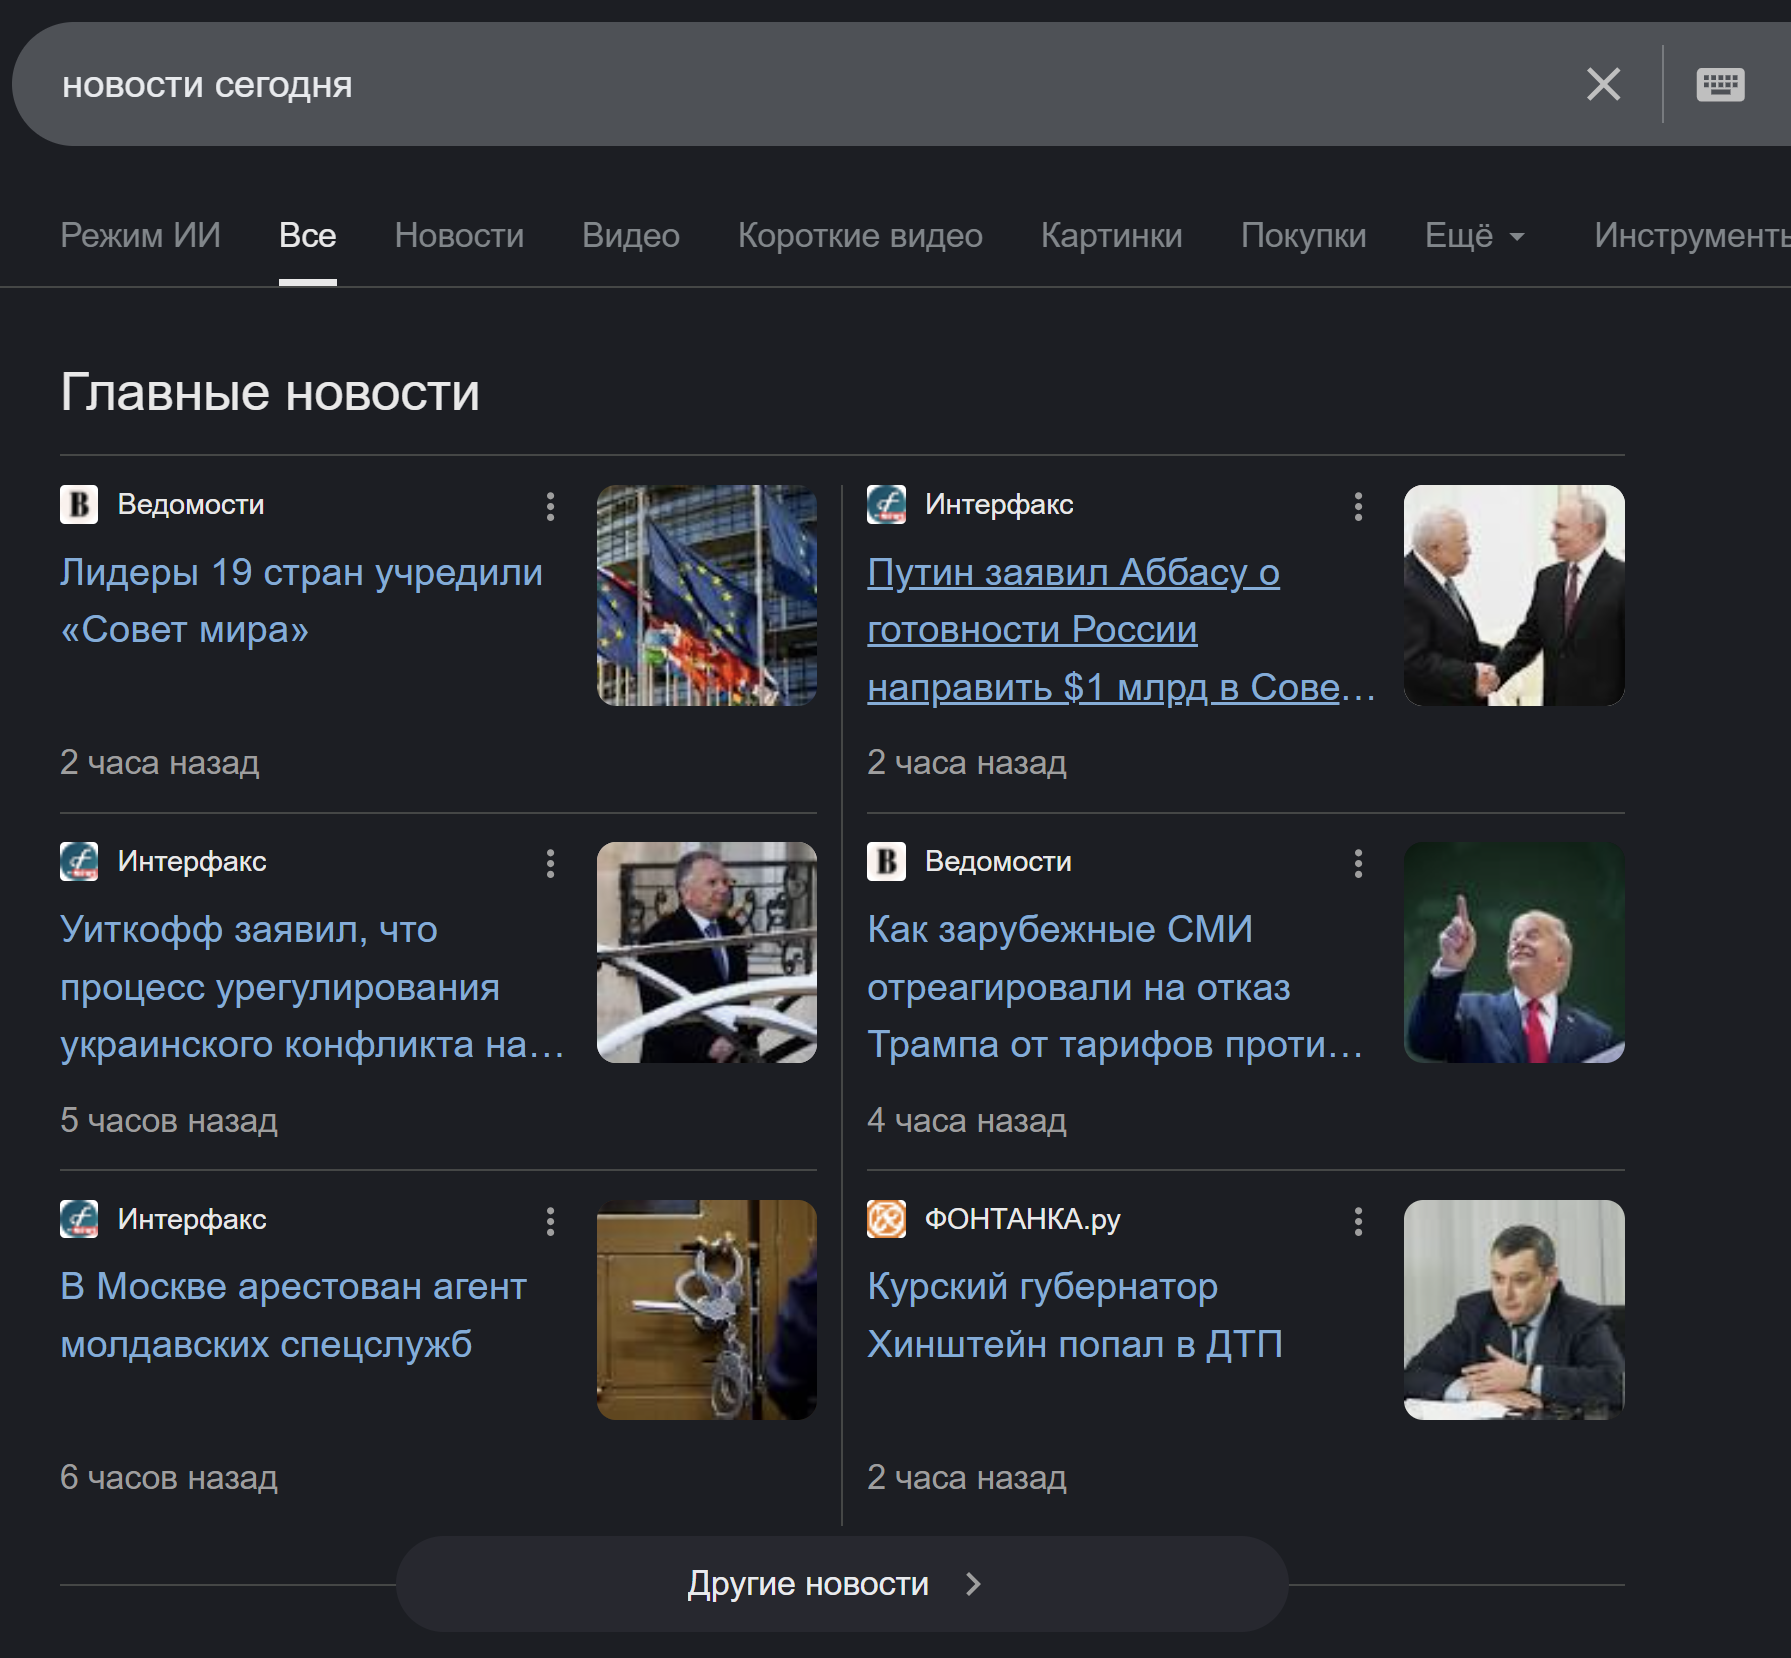Open three-dot menu on молдавских спецслужб article

coord(550,1219)
